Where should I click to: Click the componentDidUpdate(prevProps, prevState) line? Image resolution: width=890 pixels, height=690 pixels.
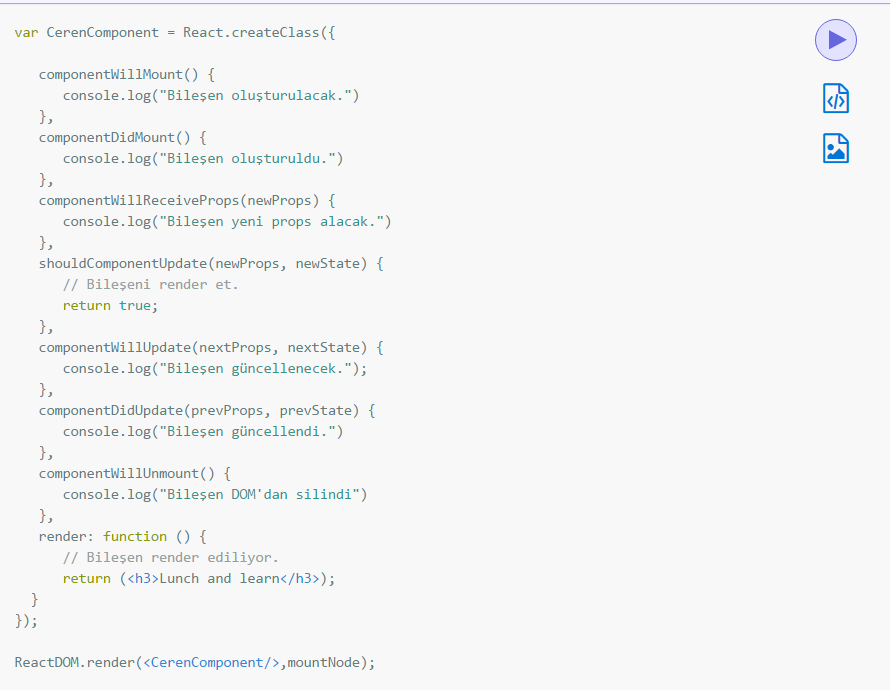tap(207, 411)
